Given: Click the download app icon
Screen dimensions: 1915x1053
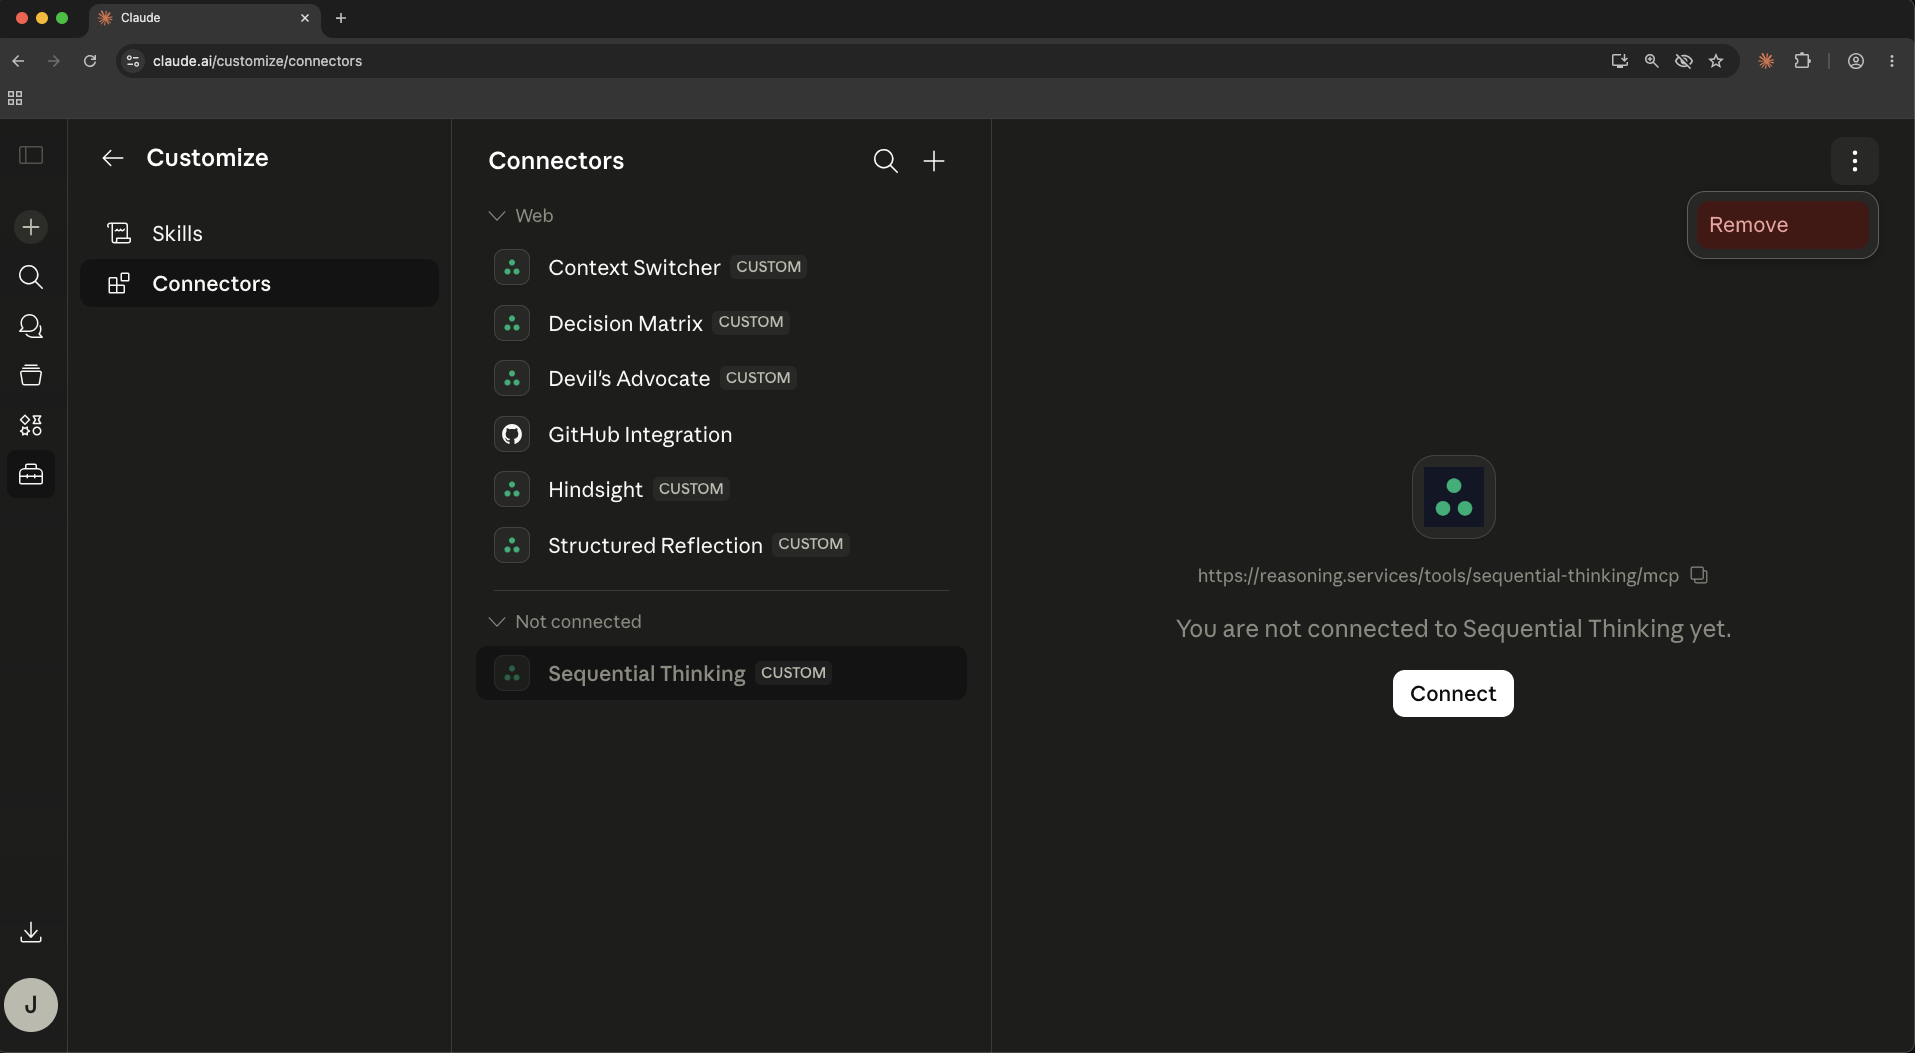Looking at the screenshot, I should (31, 932).
